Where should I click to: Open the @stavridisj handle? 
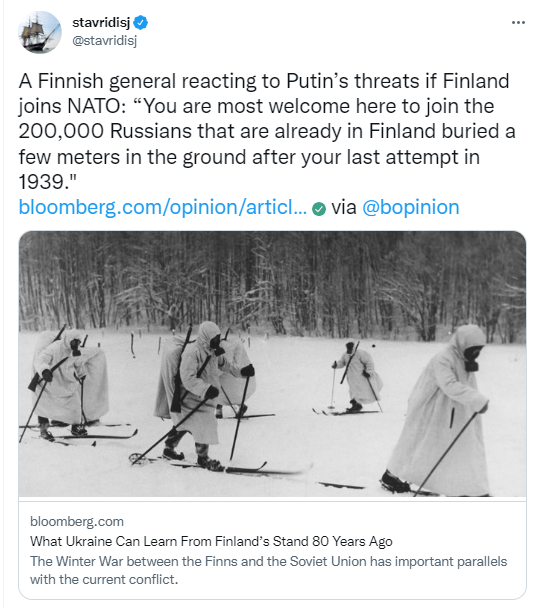(x=105, y=41)
